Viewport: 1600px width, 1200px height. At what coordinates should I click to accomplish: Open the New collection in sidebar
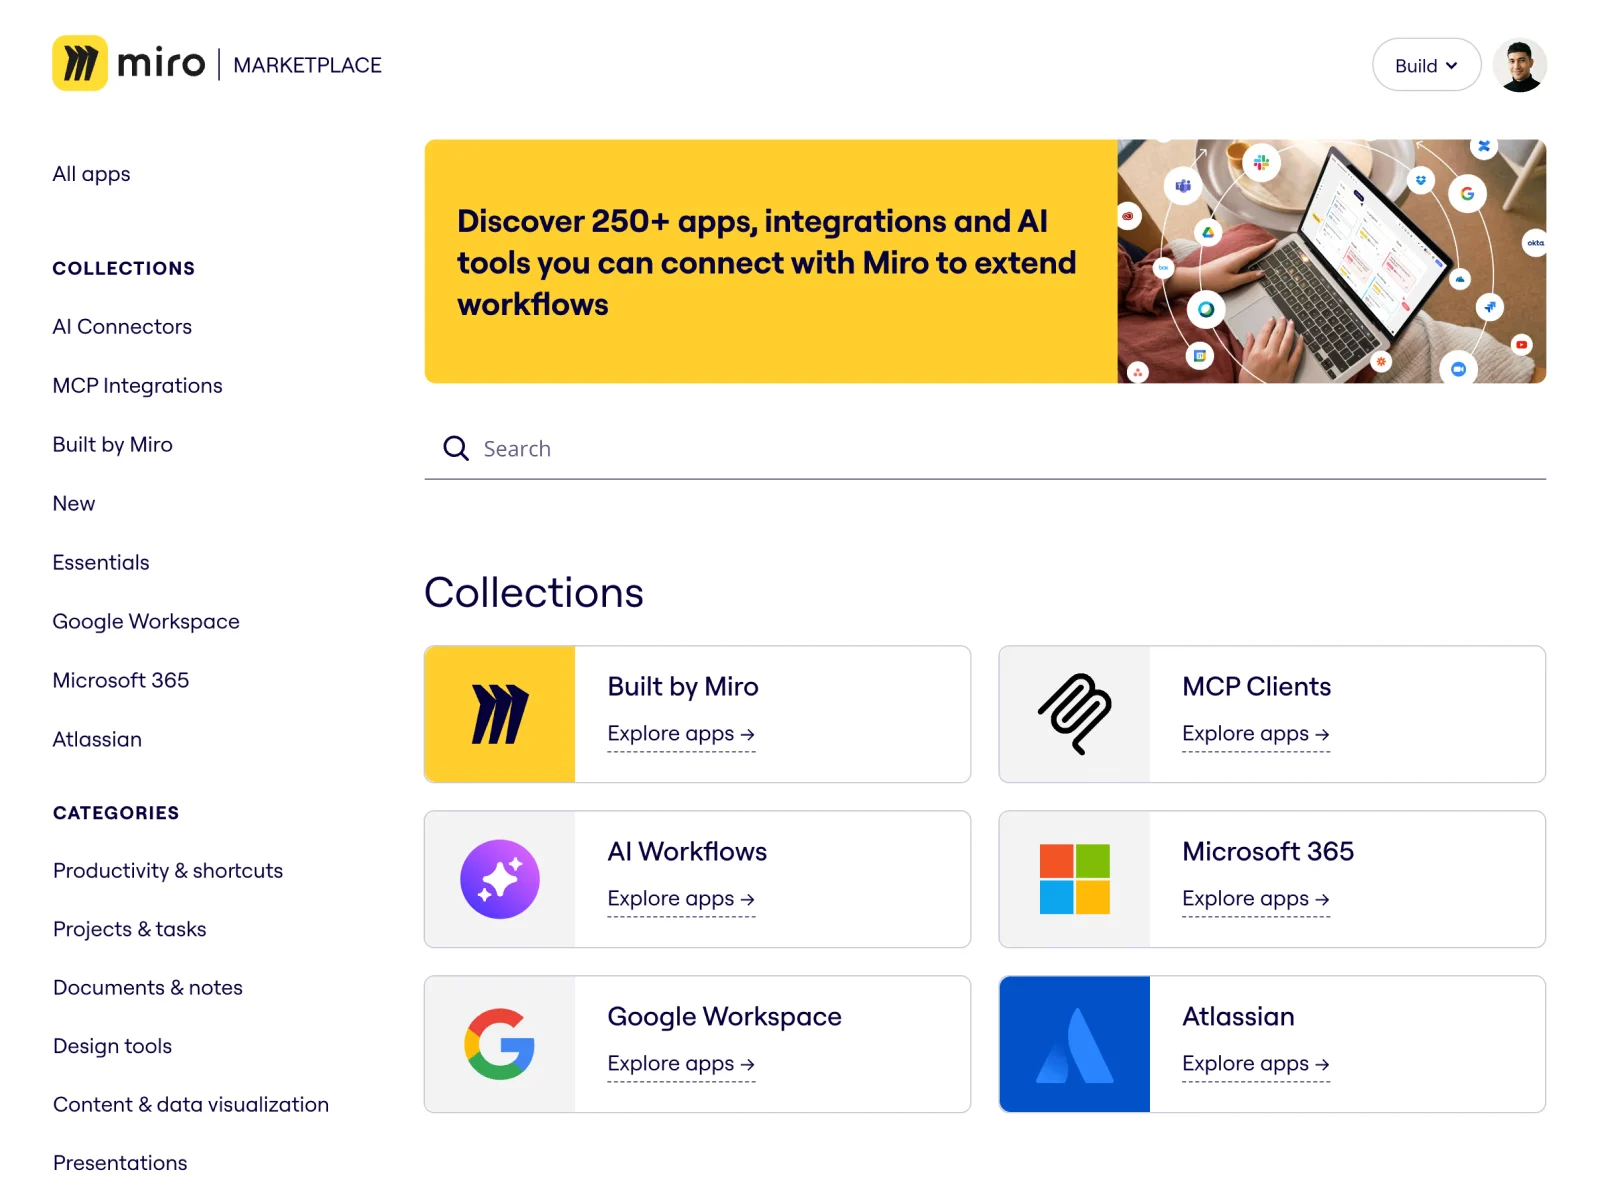click(x=74, y=504)
